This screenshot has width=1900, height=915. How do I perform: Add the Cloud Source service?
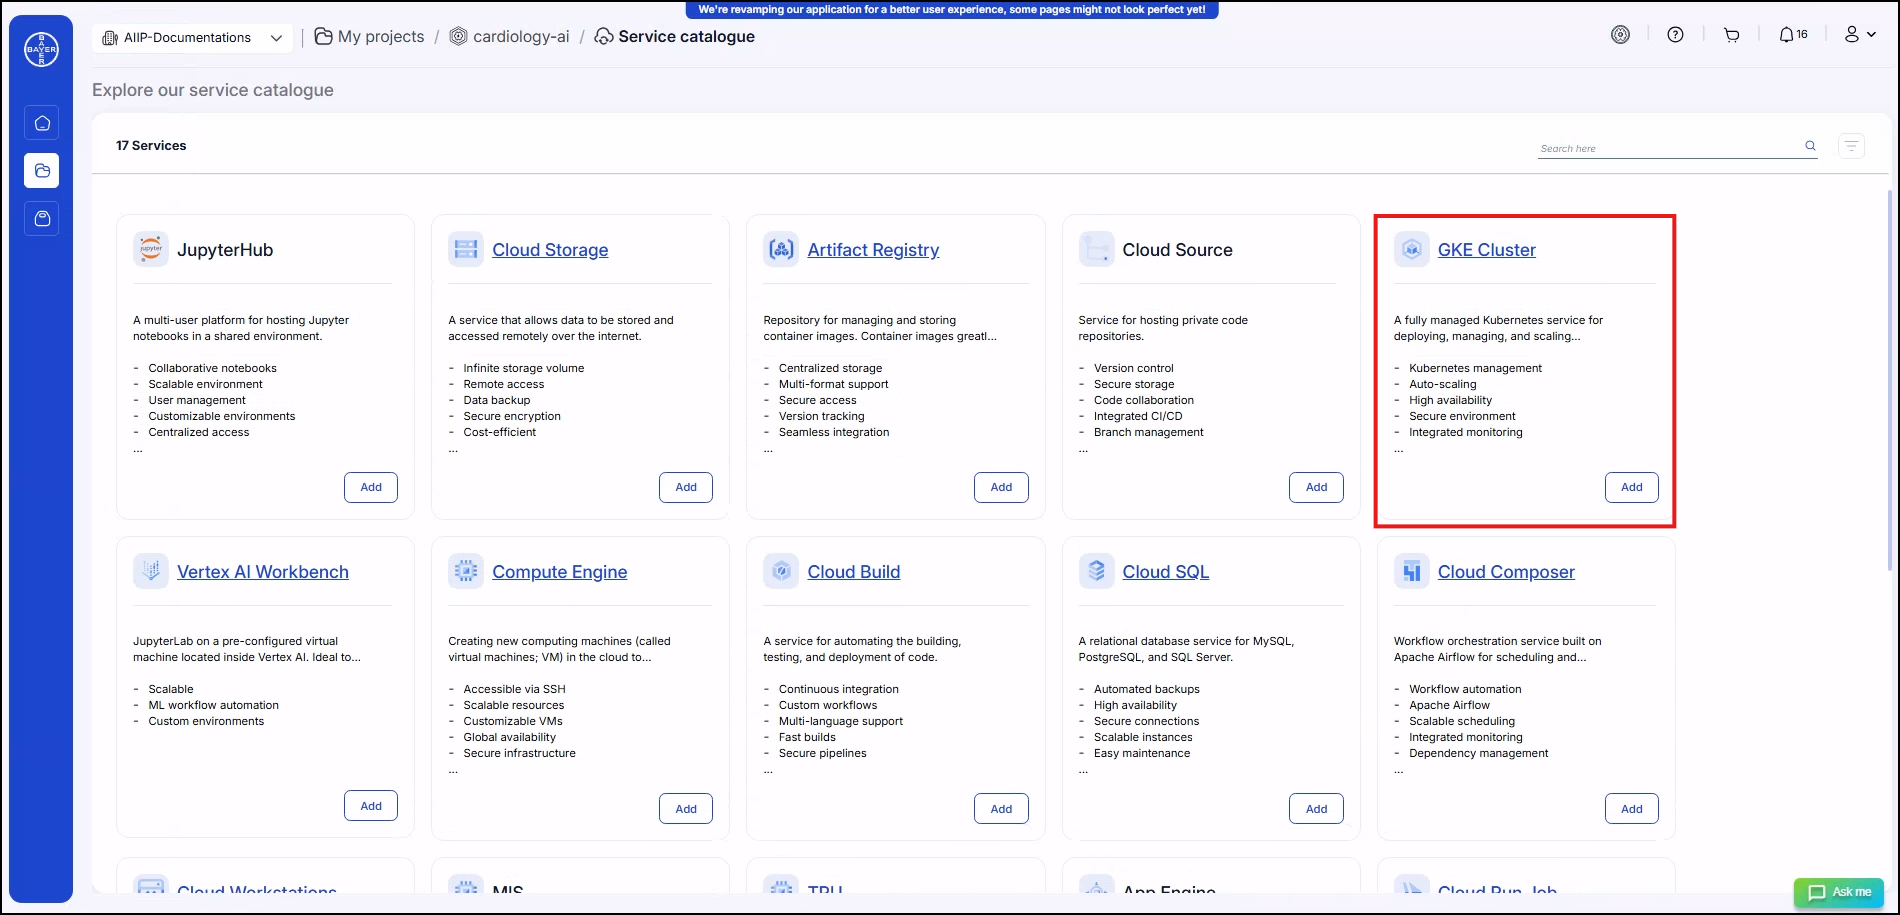click(1316, 487)
